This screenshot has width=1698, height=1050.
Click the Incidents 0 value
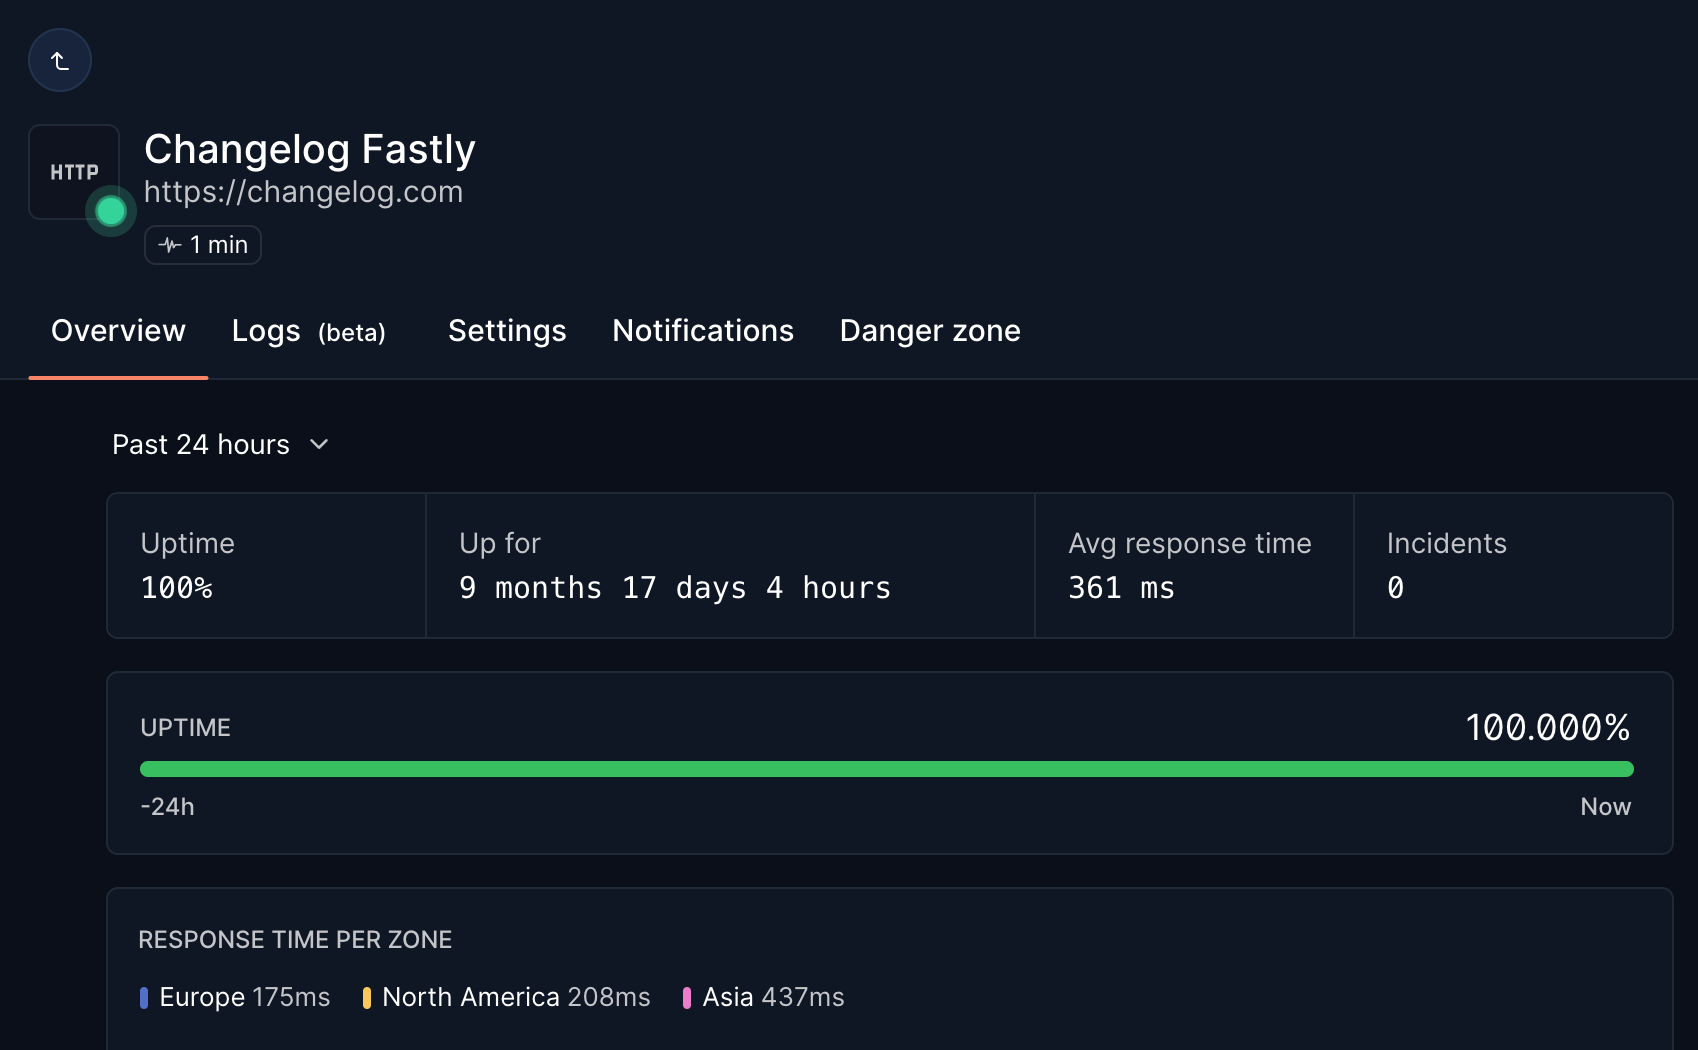coord(1396,588)
